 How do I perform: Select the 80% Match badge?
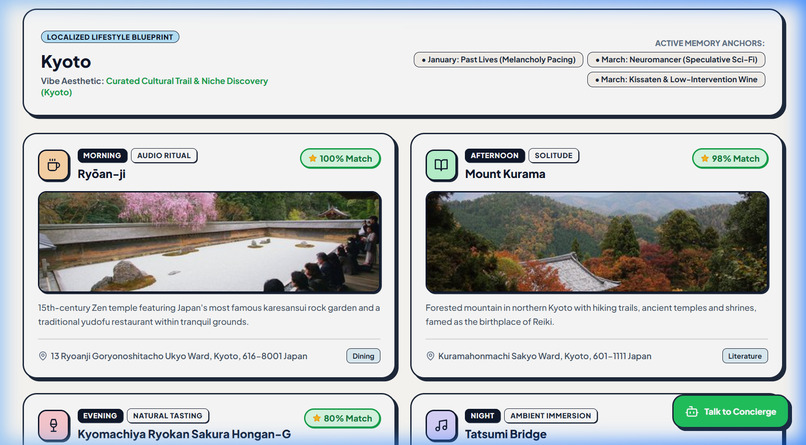(342, 418)
